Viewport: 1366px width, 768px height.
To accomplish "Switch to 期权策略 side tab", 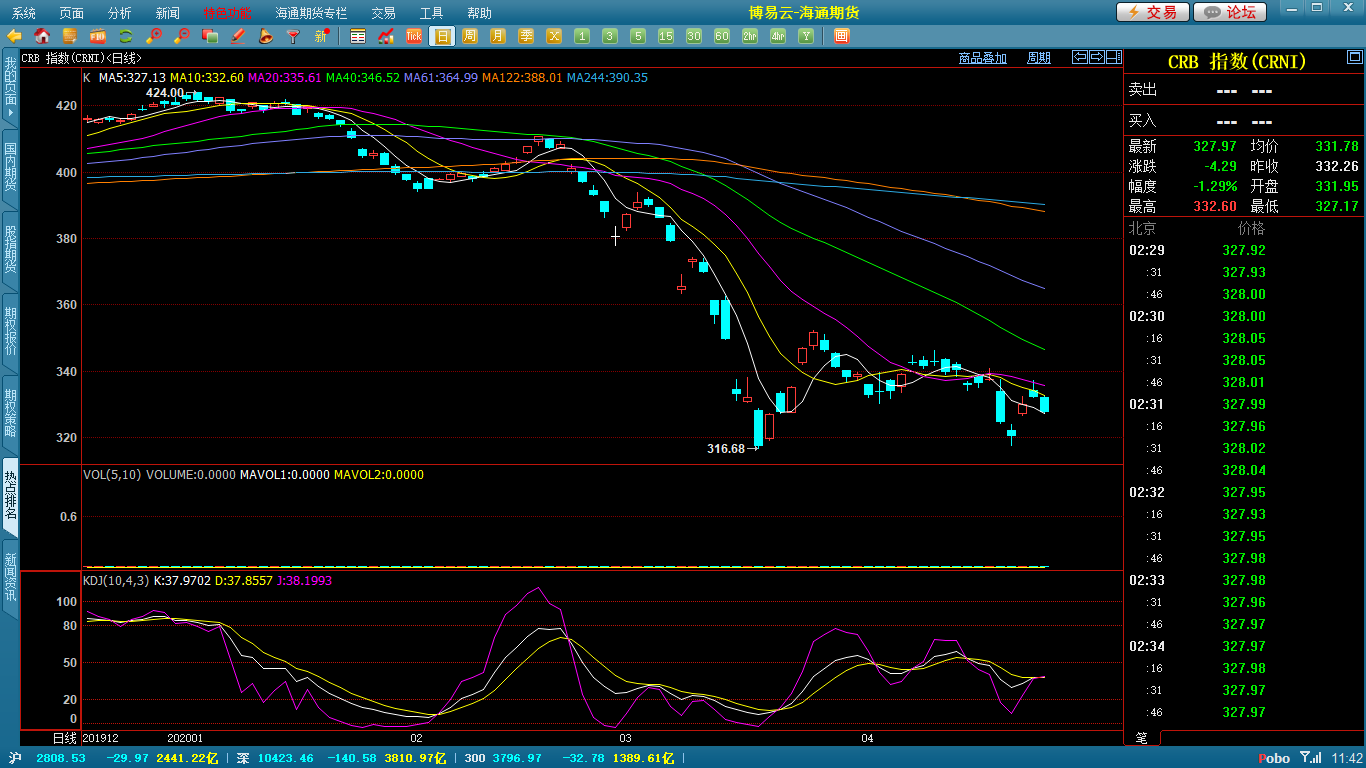I will click(x=10, y=413).
